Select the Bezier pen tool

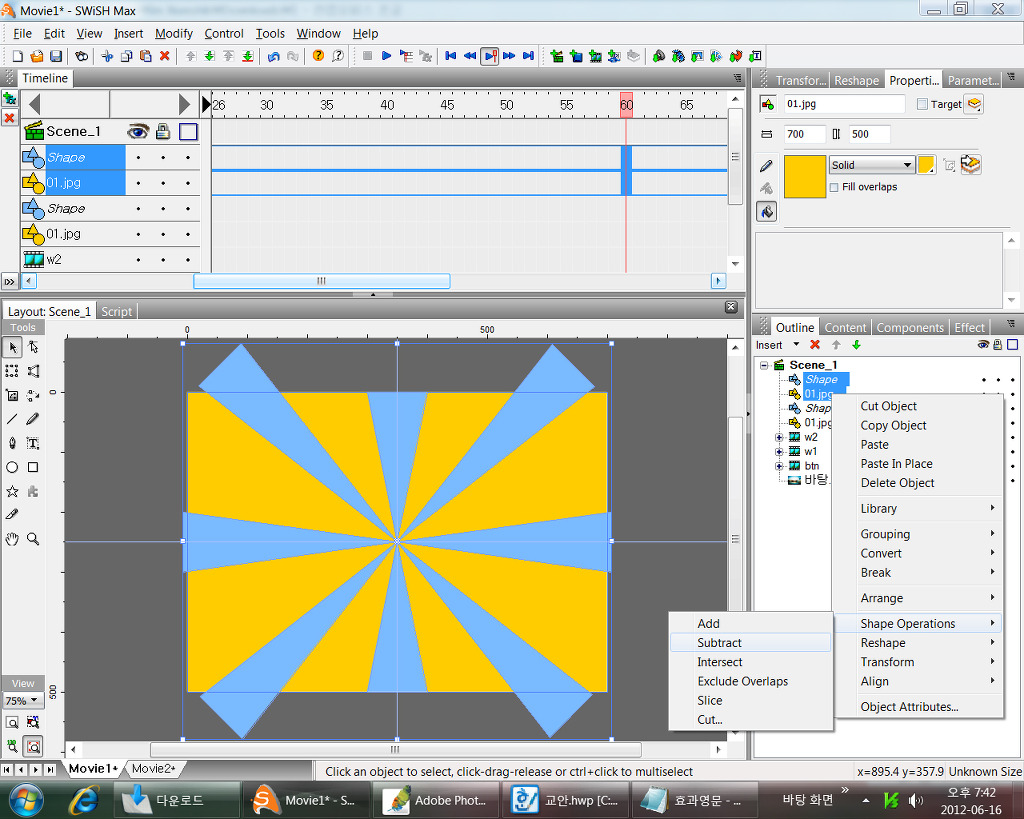[x=12, y=443]
